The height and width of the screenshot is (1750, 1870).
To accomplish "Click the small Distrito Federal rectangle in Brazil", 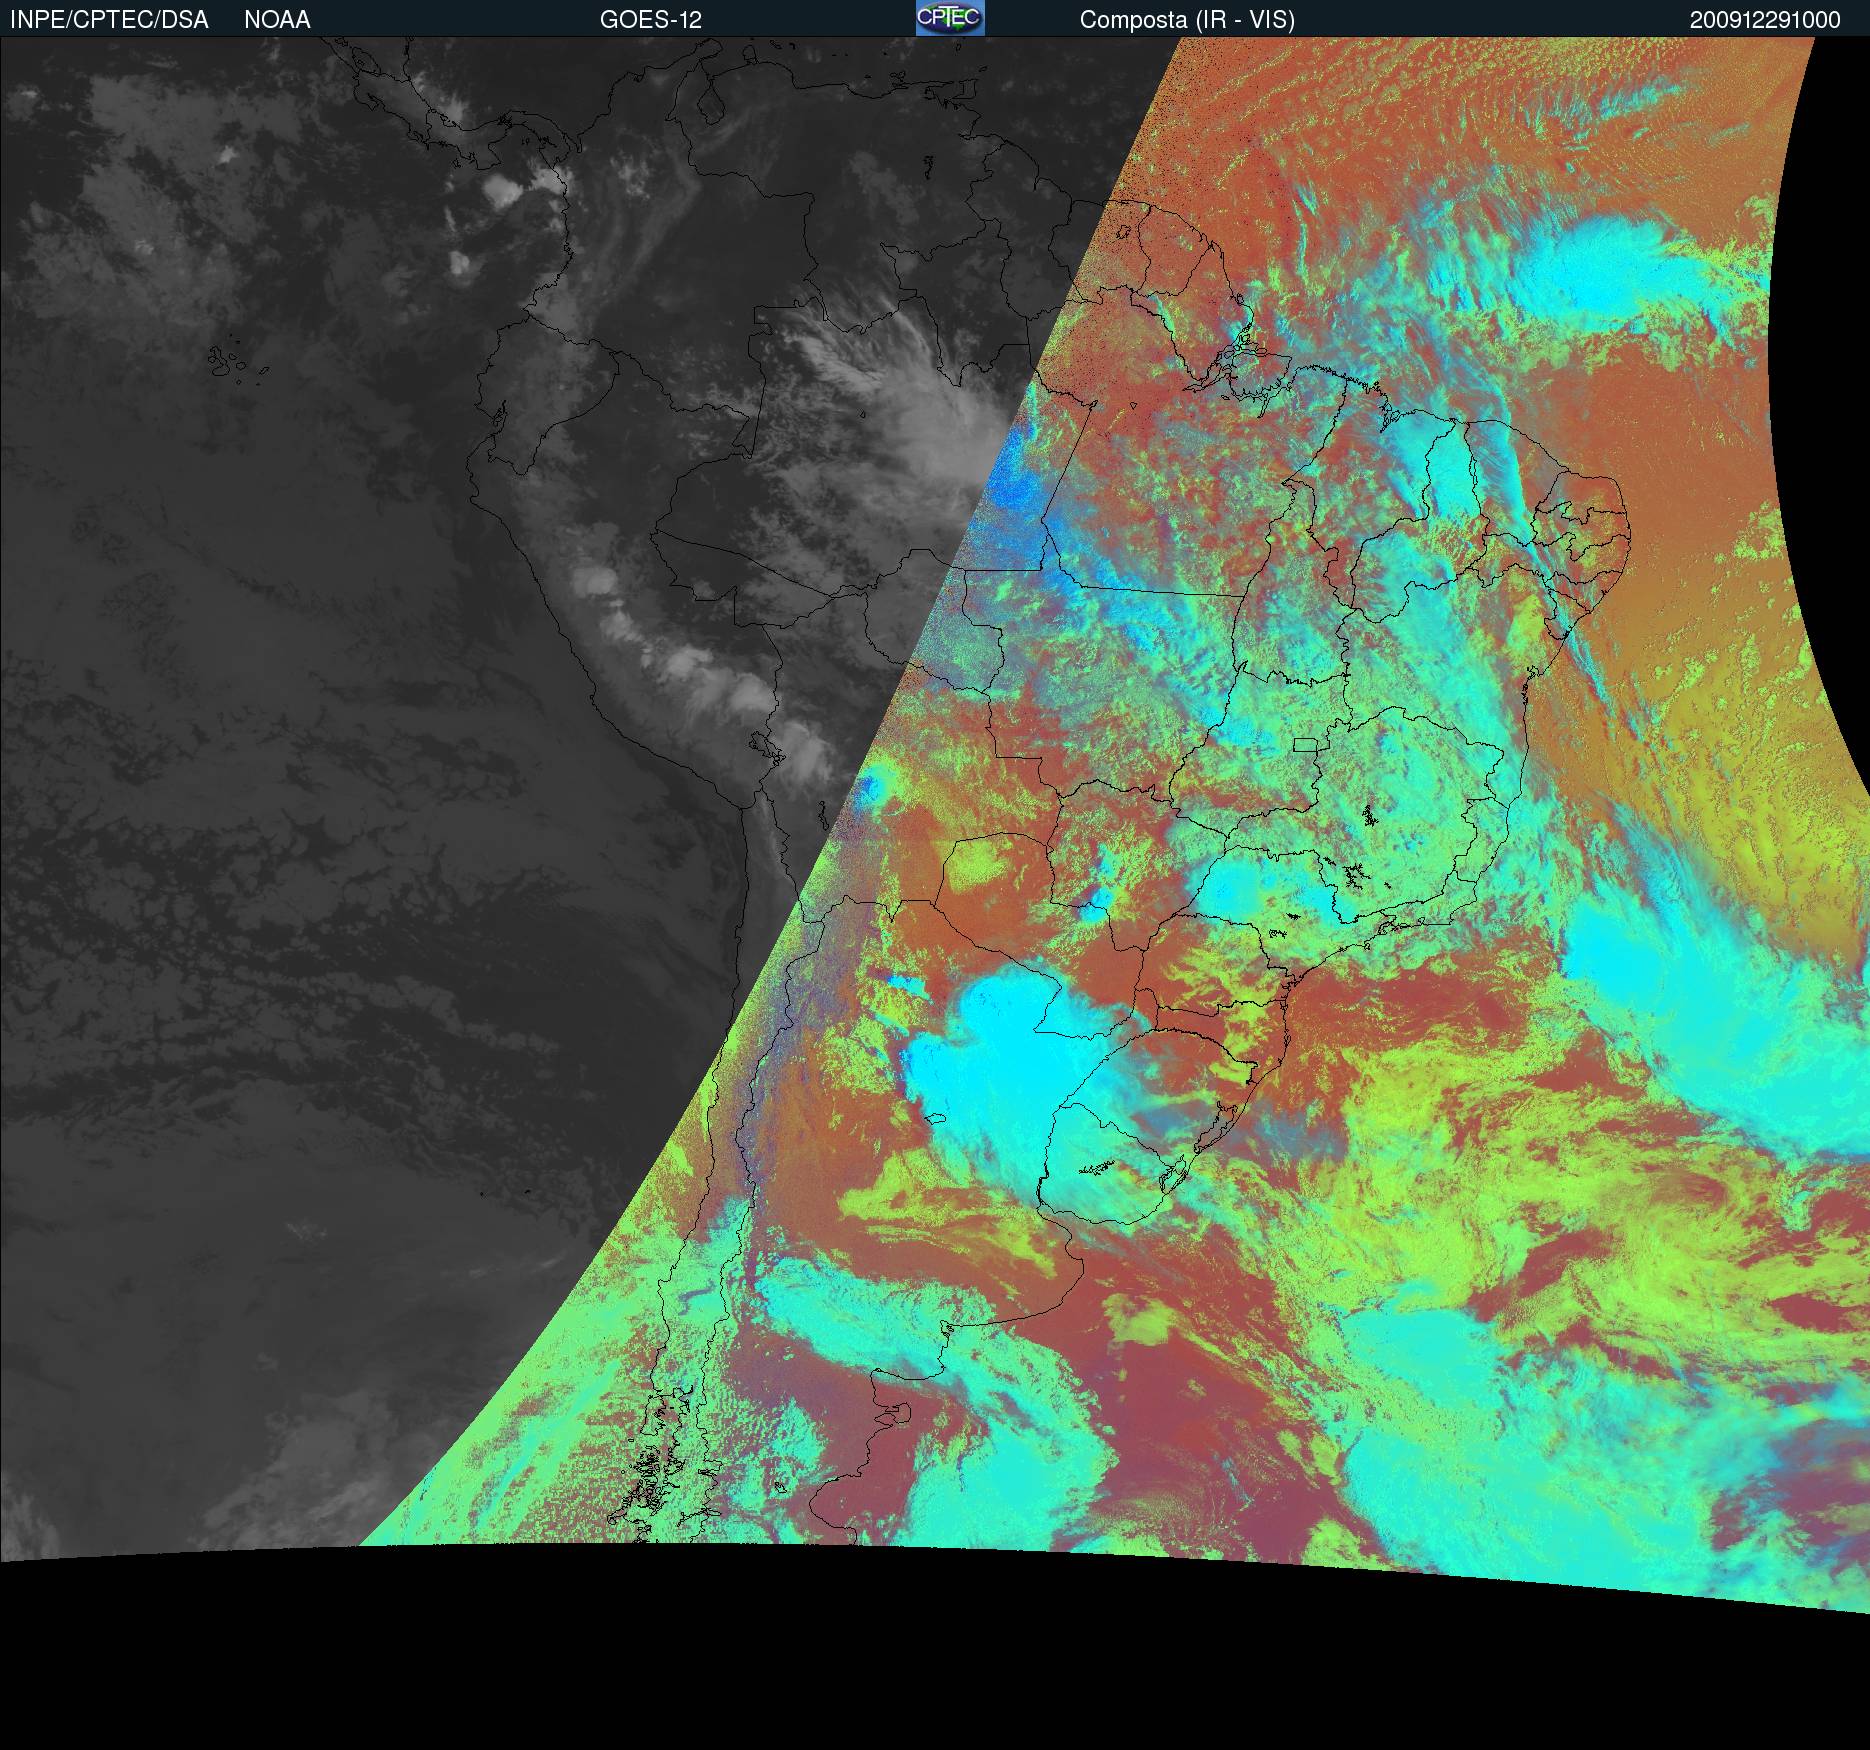I will (1306, 744).
